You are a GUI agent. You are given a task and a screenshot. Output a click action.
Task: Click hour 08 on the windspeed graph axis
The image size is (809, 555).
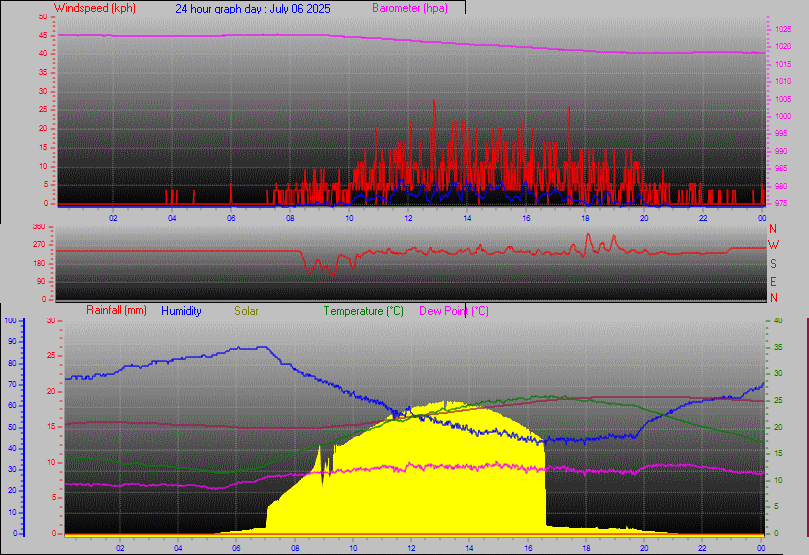290,218
